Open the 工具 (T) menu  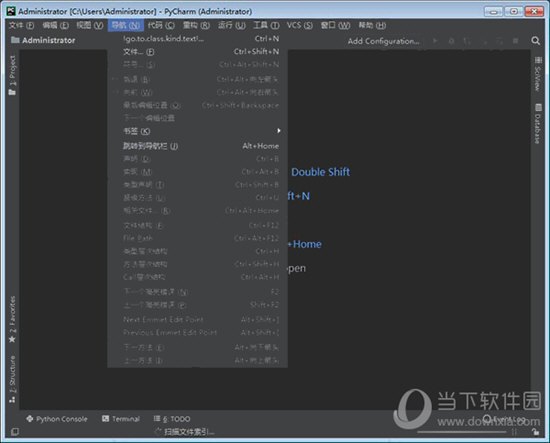click(266, 25)
